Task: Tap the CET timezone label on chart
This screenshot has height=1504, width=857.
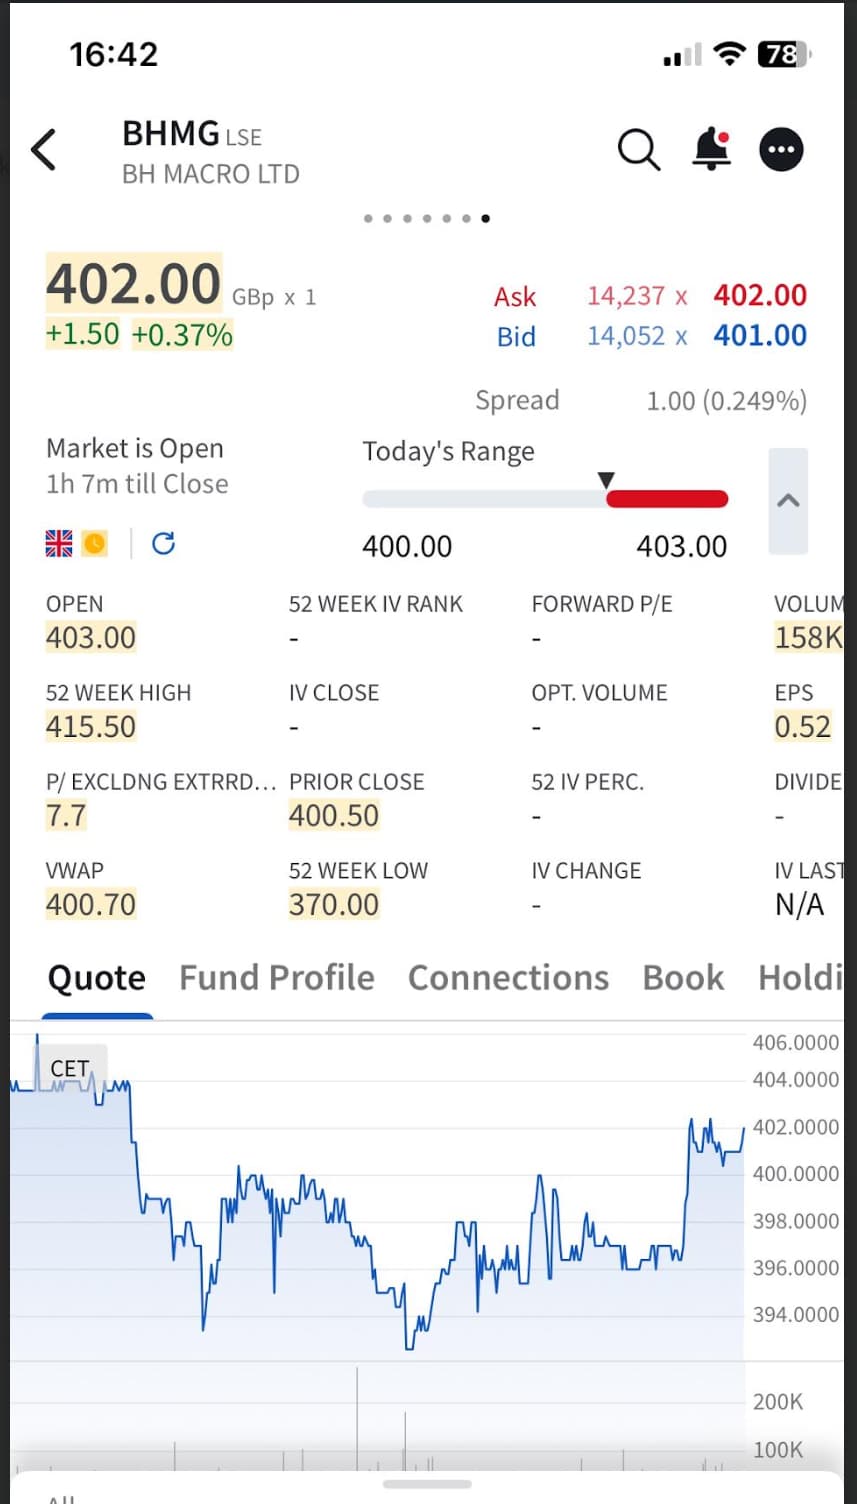Action: (x=70, y=1068)
